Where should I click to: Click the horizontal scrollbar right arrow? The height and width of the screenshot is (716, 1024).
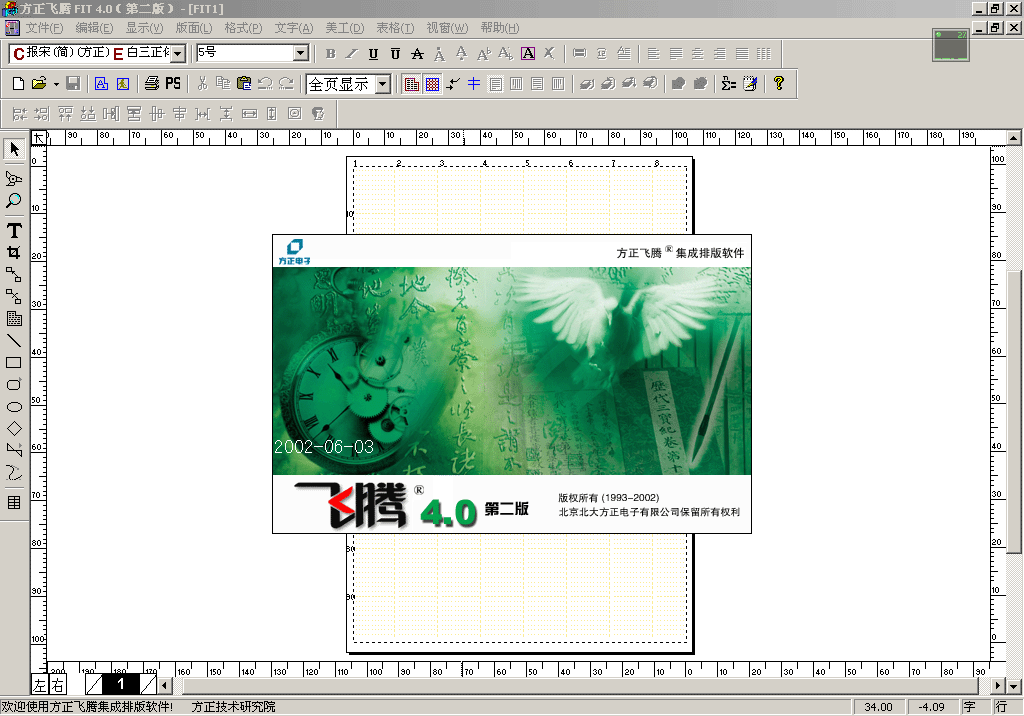(997, 685)
